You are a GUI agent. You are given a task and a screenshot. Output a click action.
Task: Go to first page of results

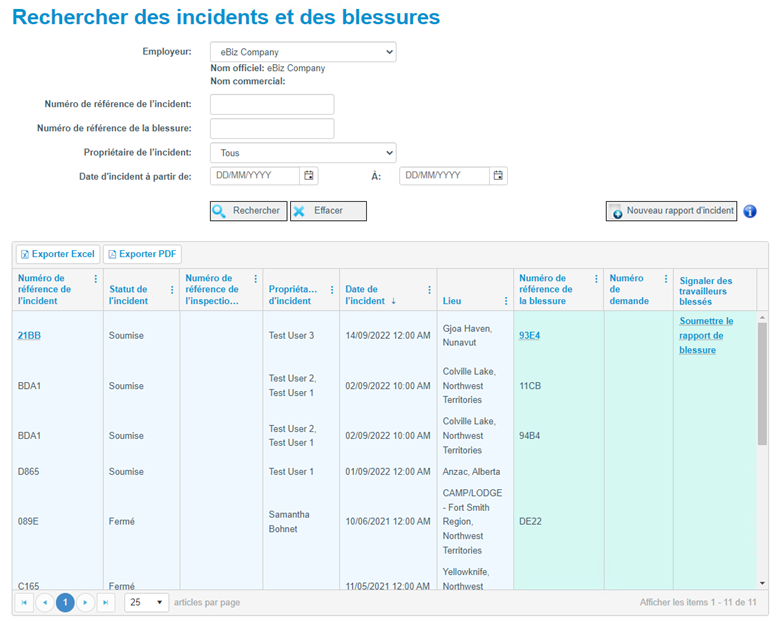tap(24, 603)
